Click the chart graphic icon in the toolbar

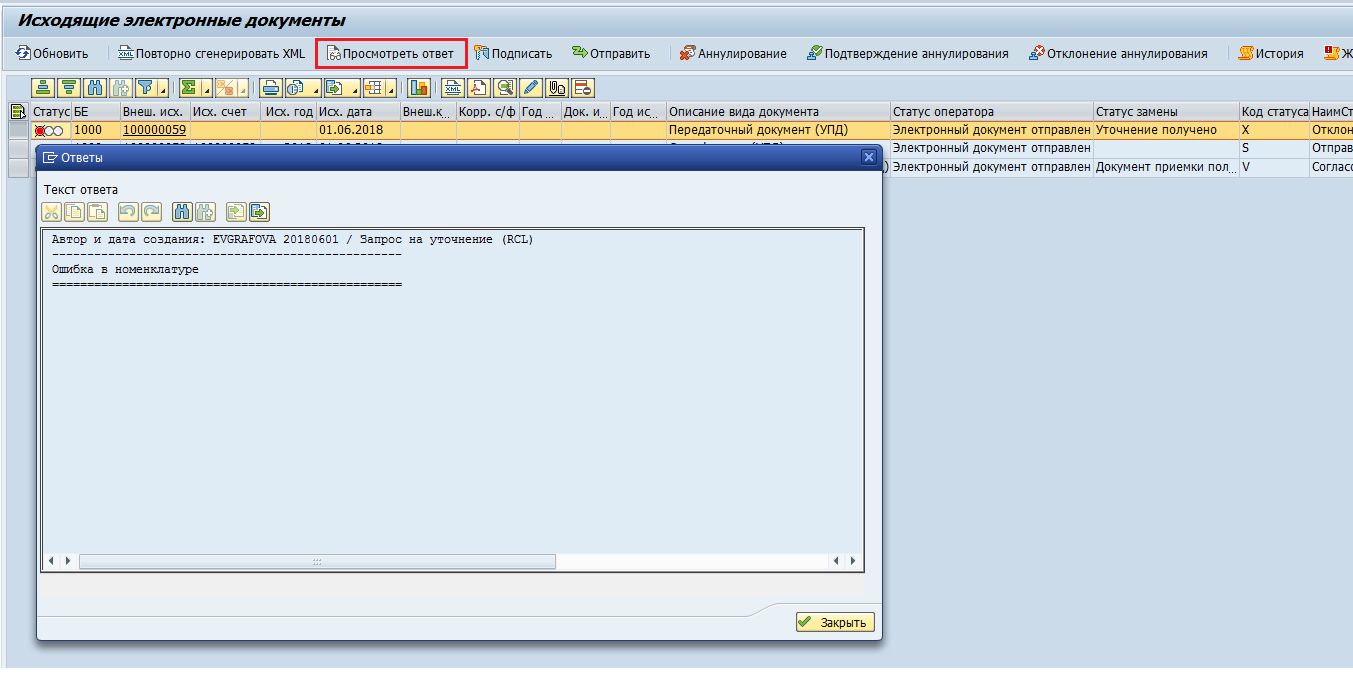tap(419, 87)
